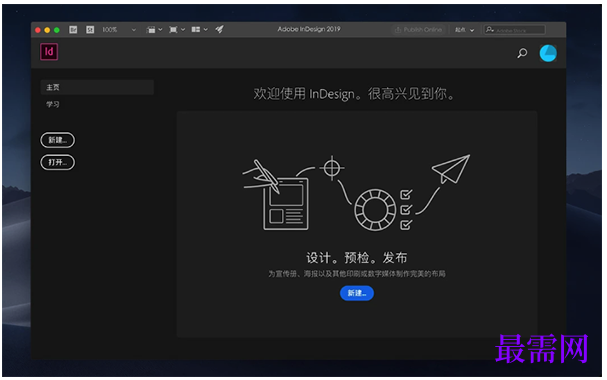This screenshot has height=380, width=607.
Task: Expand the arrange documents dropdown arrow
Action: [206, 30]
